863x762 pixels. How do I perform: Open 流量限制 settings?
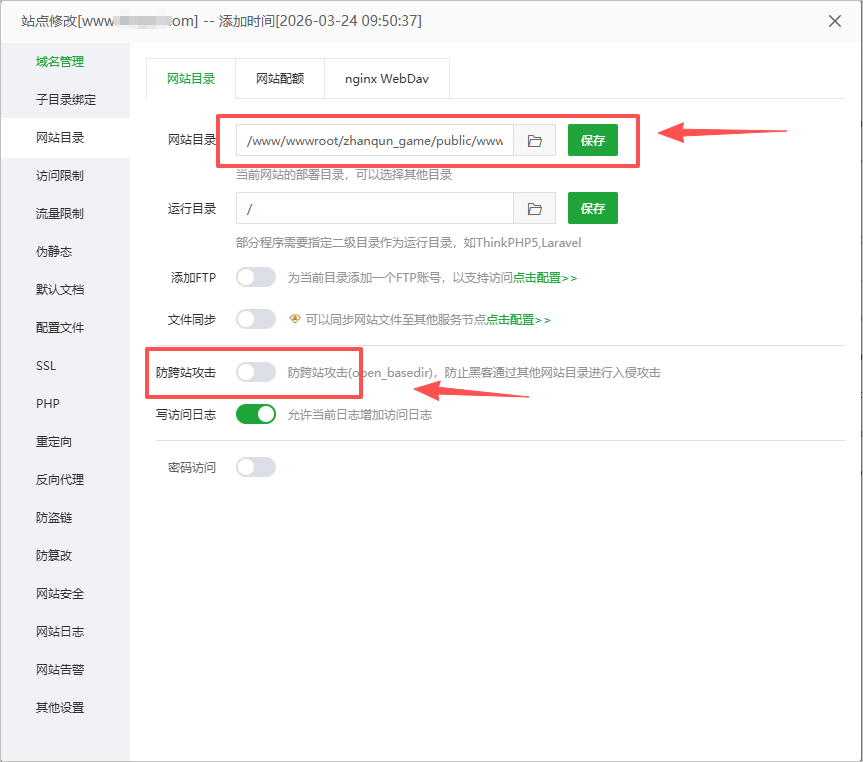point(60,214)
